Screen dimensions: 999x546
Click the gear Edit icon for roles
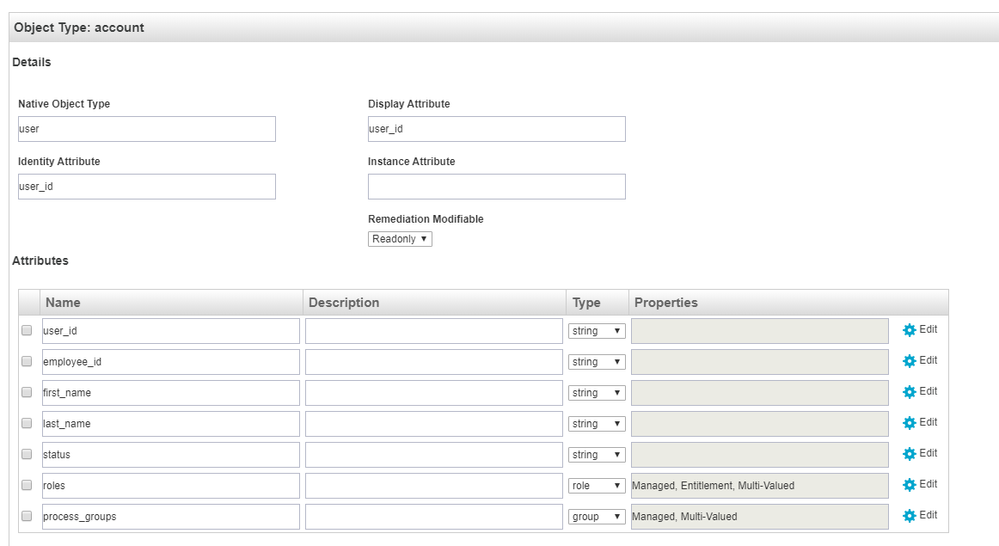click(909, 485)
